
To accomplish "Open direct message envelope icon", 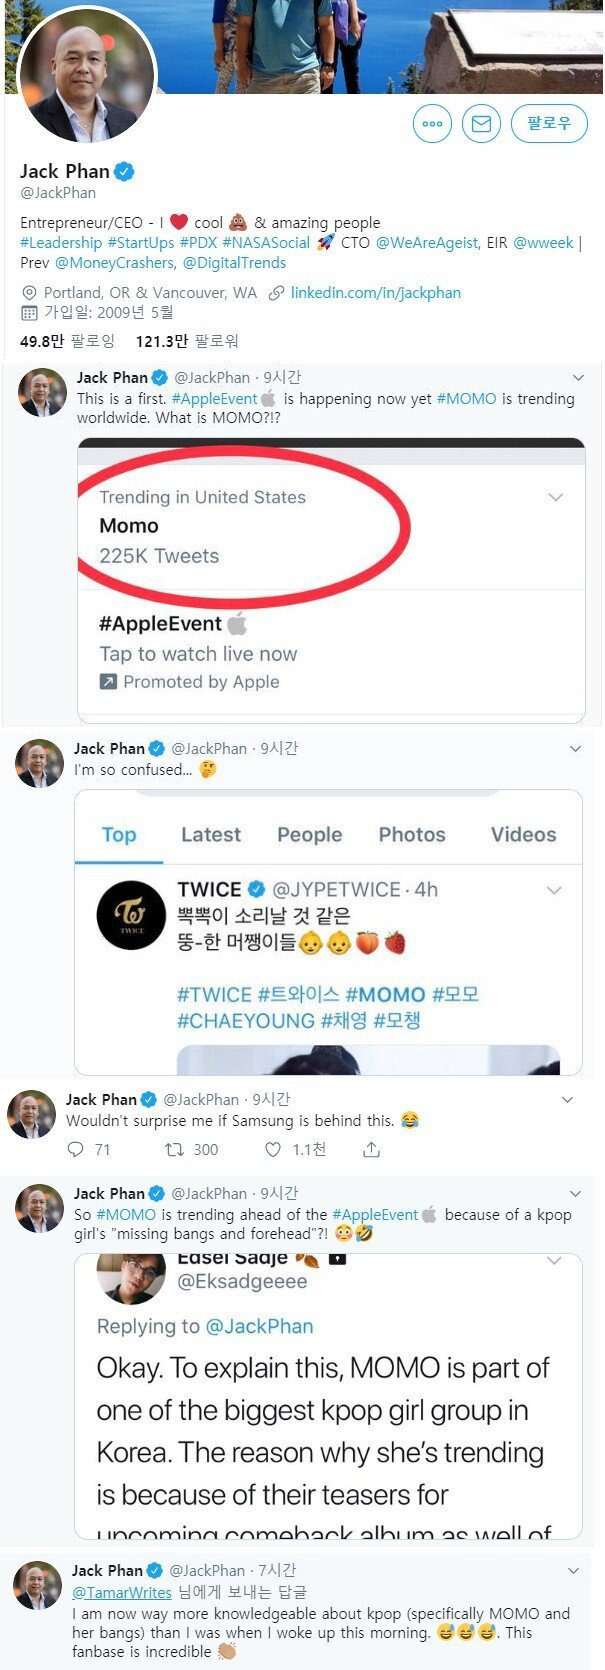I will coord(481,124).
